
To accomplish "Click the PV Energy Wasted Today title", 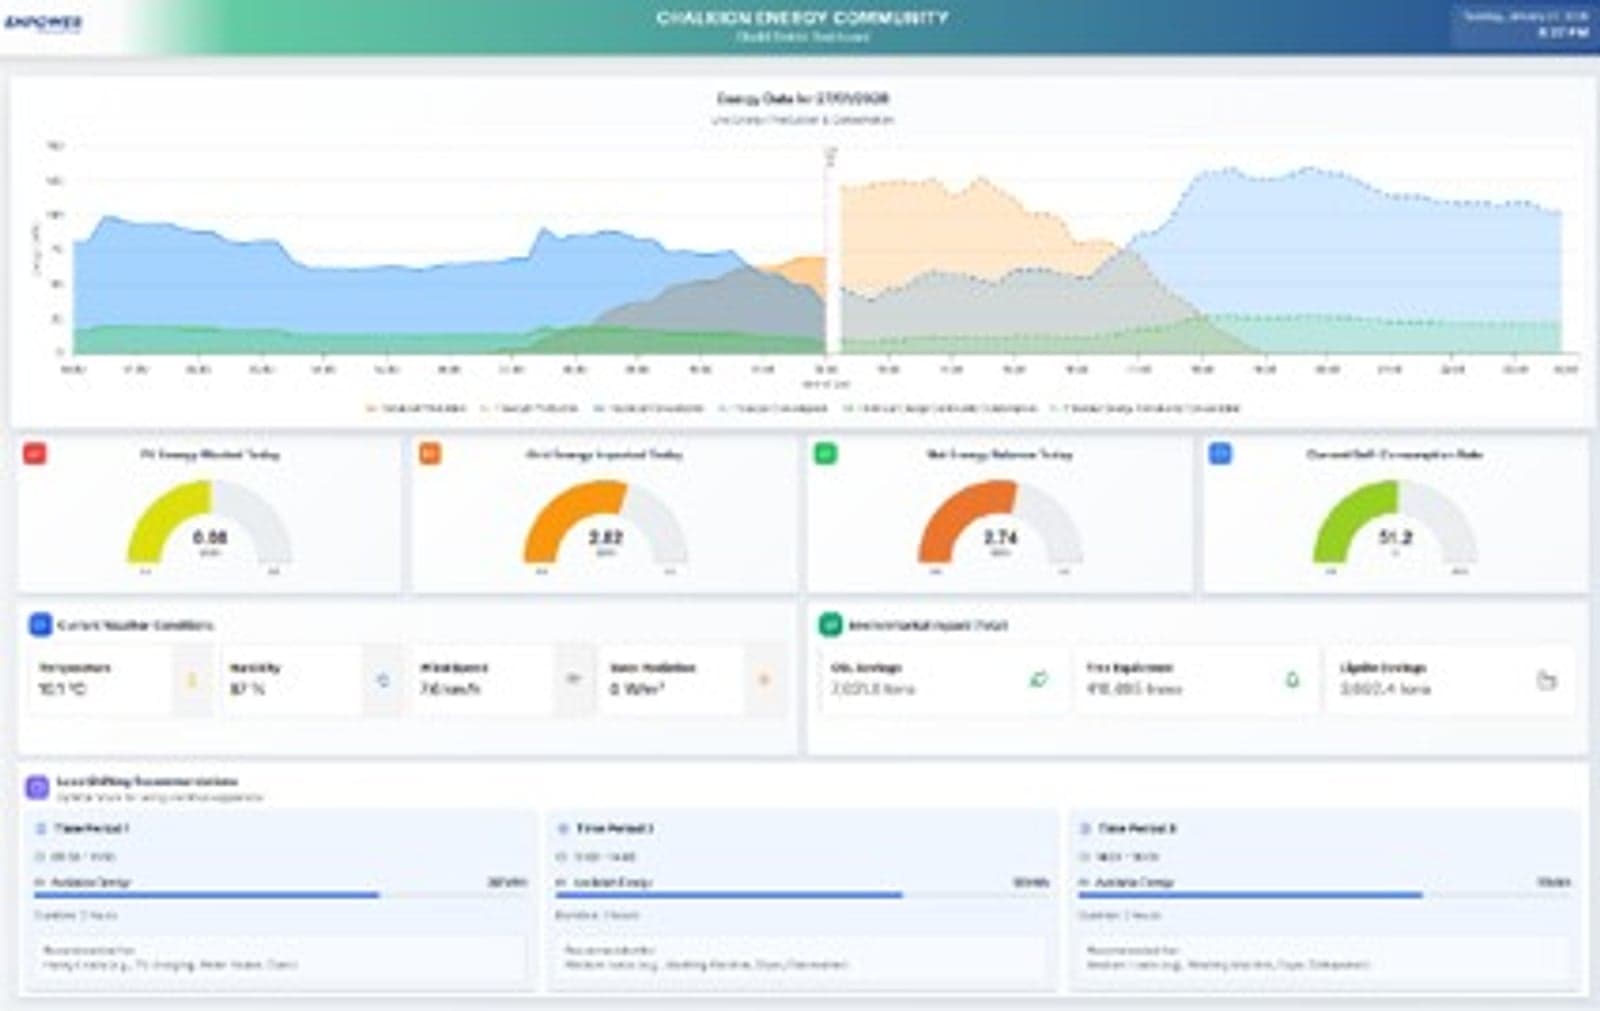I will tap(210, 454).
